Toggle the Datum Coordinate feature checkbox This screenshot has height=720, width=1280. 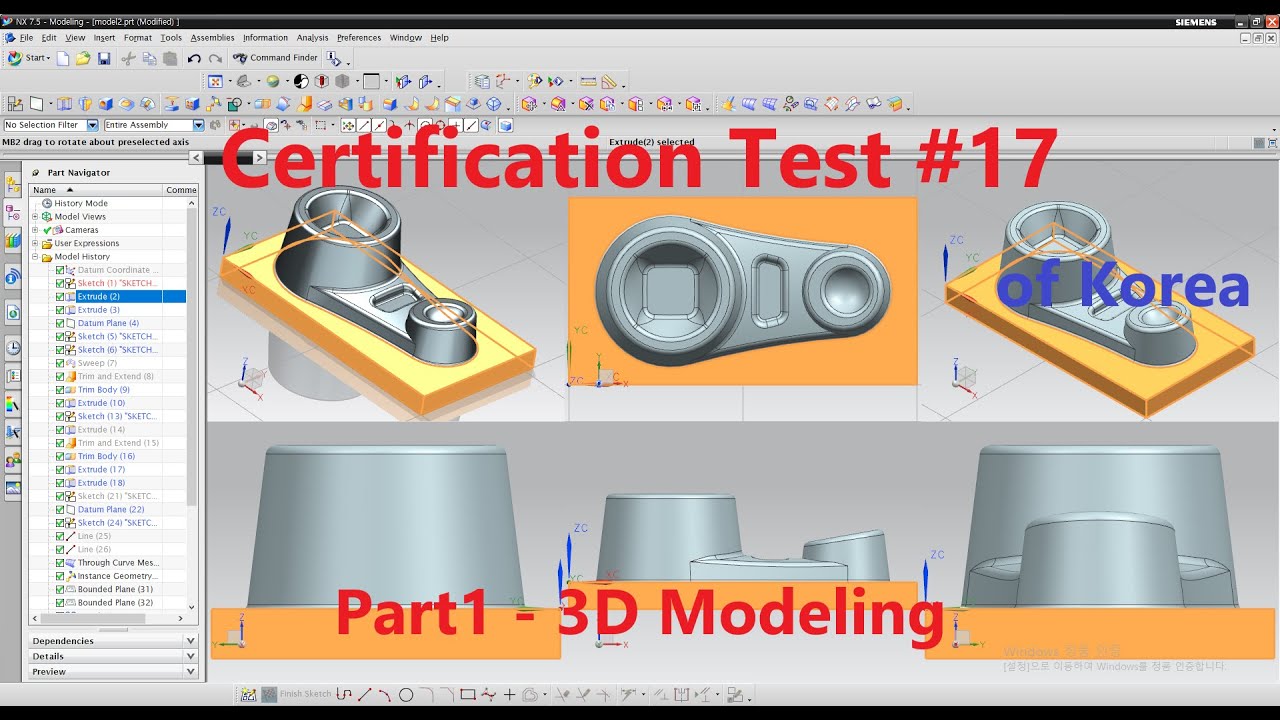click(60, 270)
